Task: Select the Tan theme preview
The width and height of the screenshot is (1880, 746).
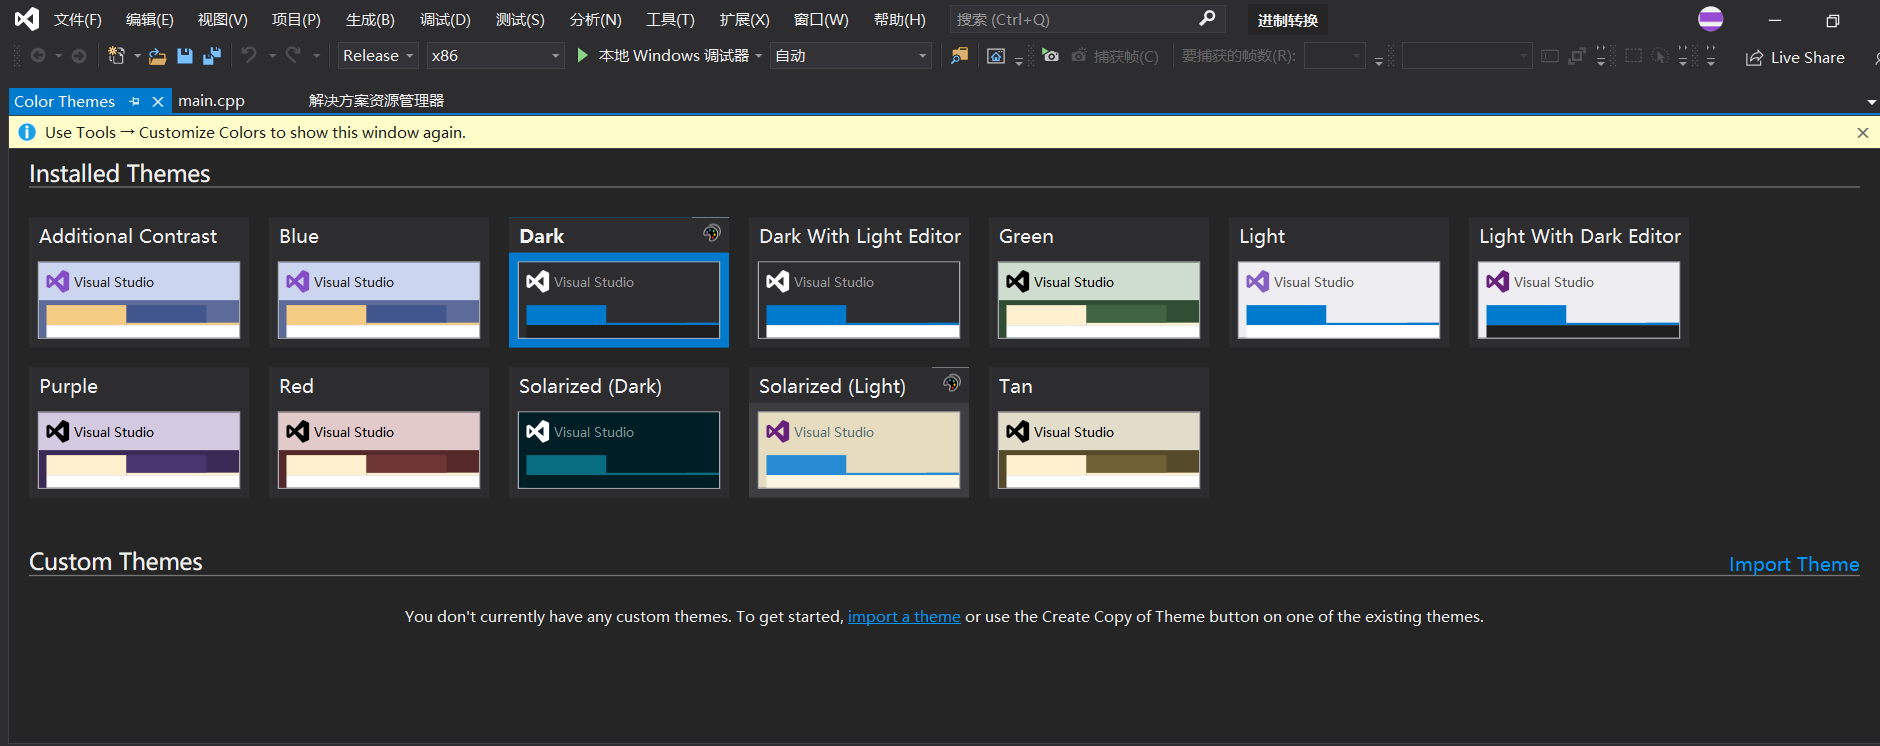Action: point(1099,450)
